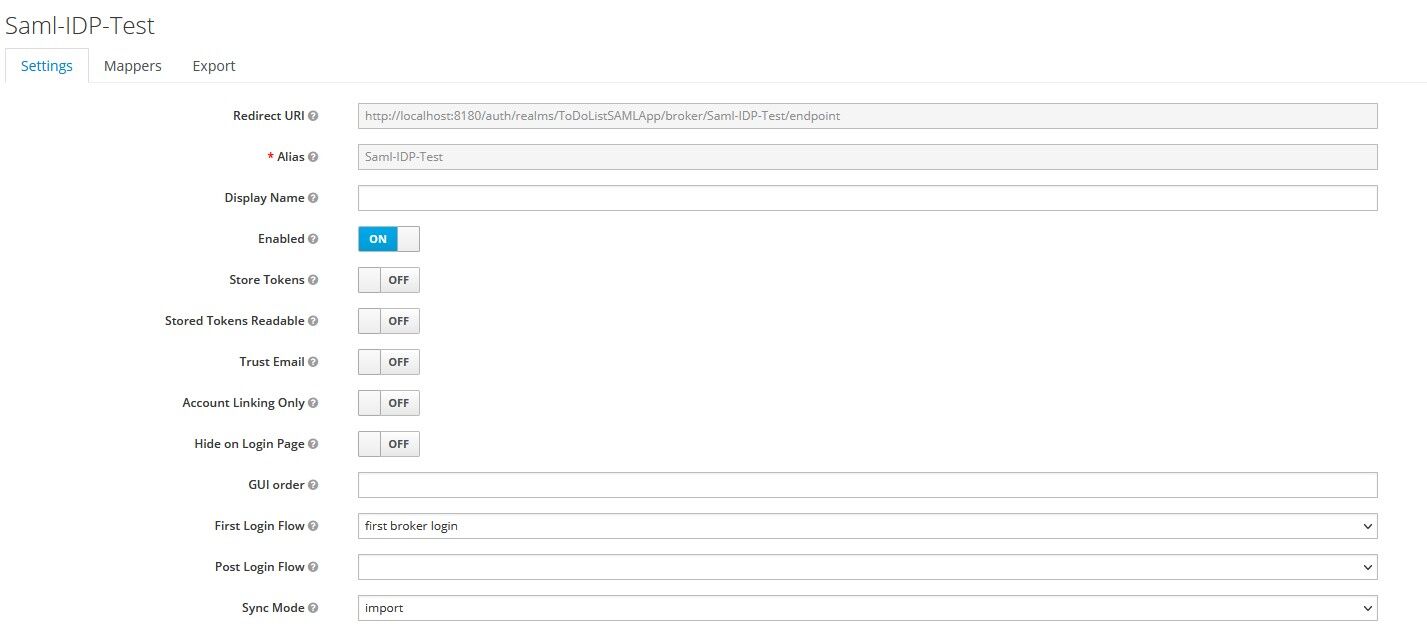
Task: Click the Display Name text field
Action: 866,198
